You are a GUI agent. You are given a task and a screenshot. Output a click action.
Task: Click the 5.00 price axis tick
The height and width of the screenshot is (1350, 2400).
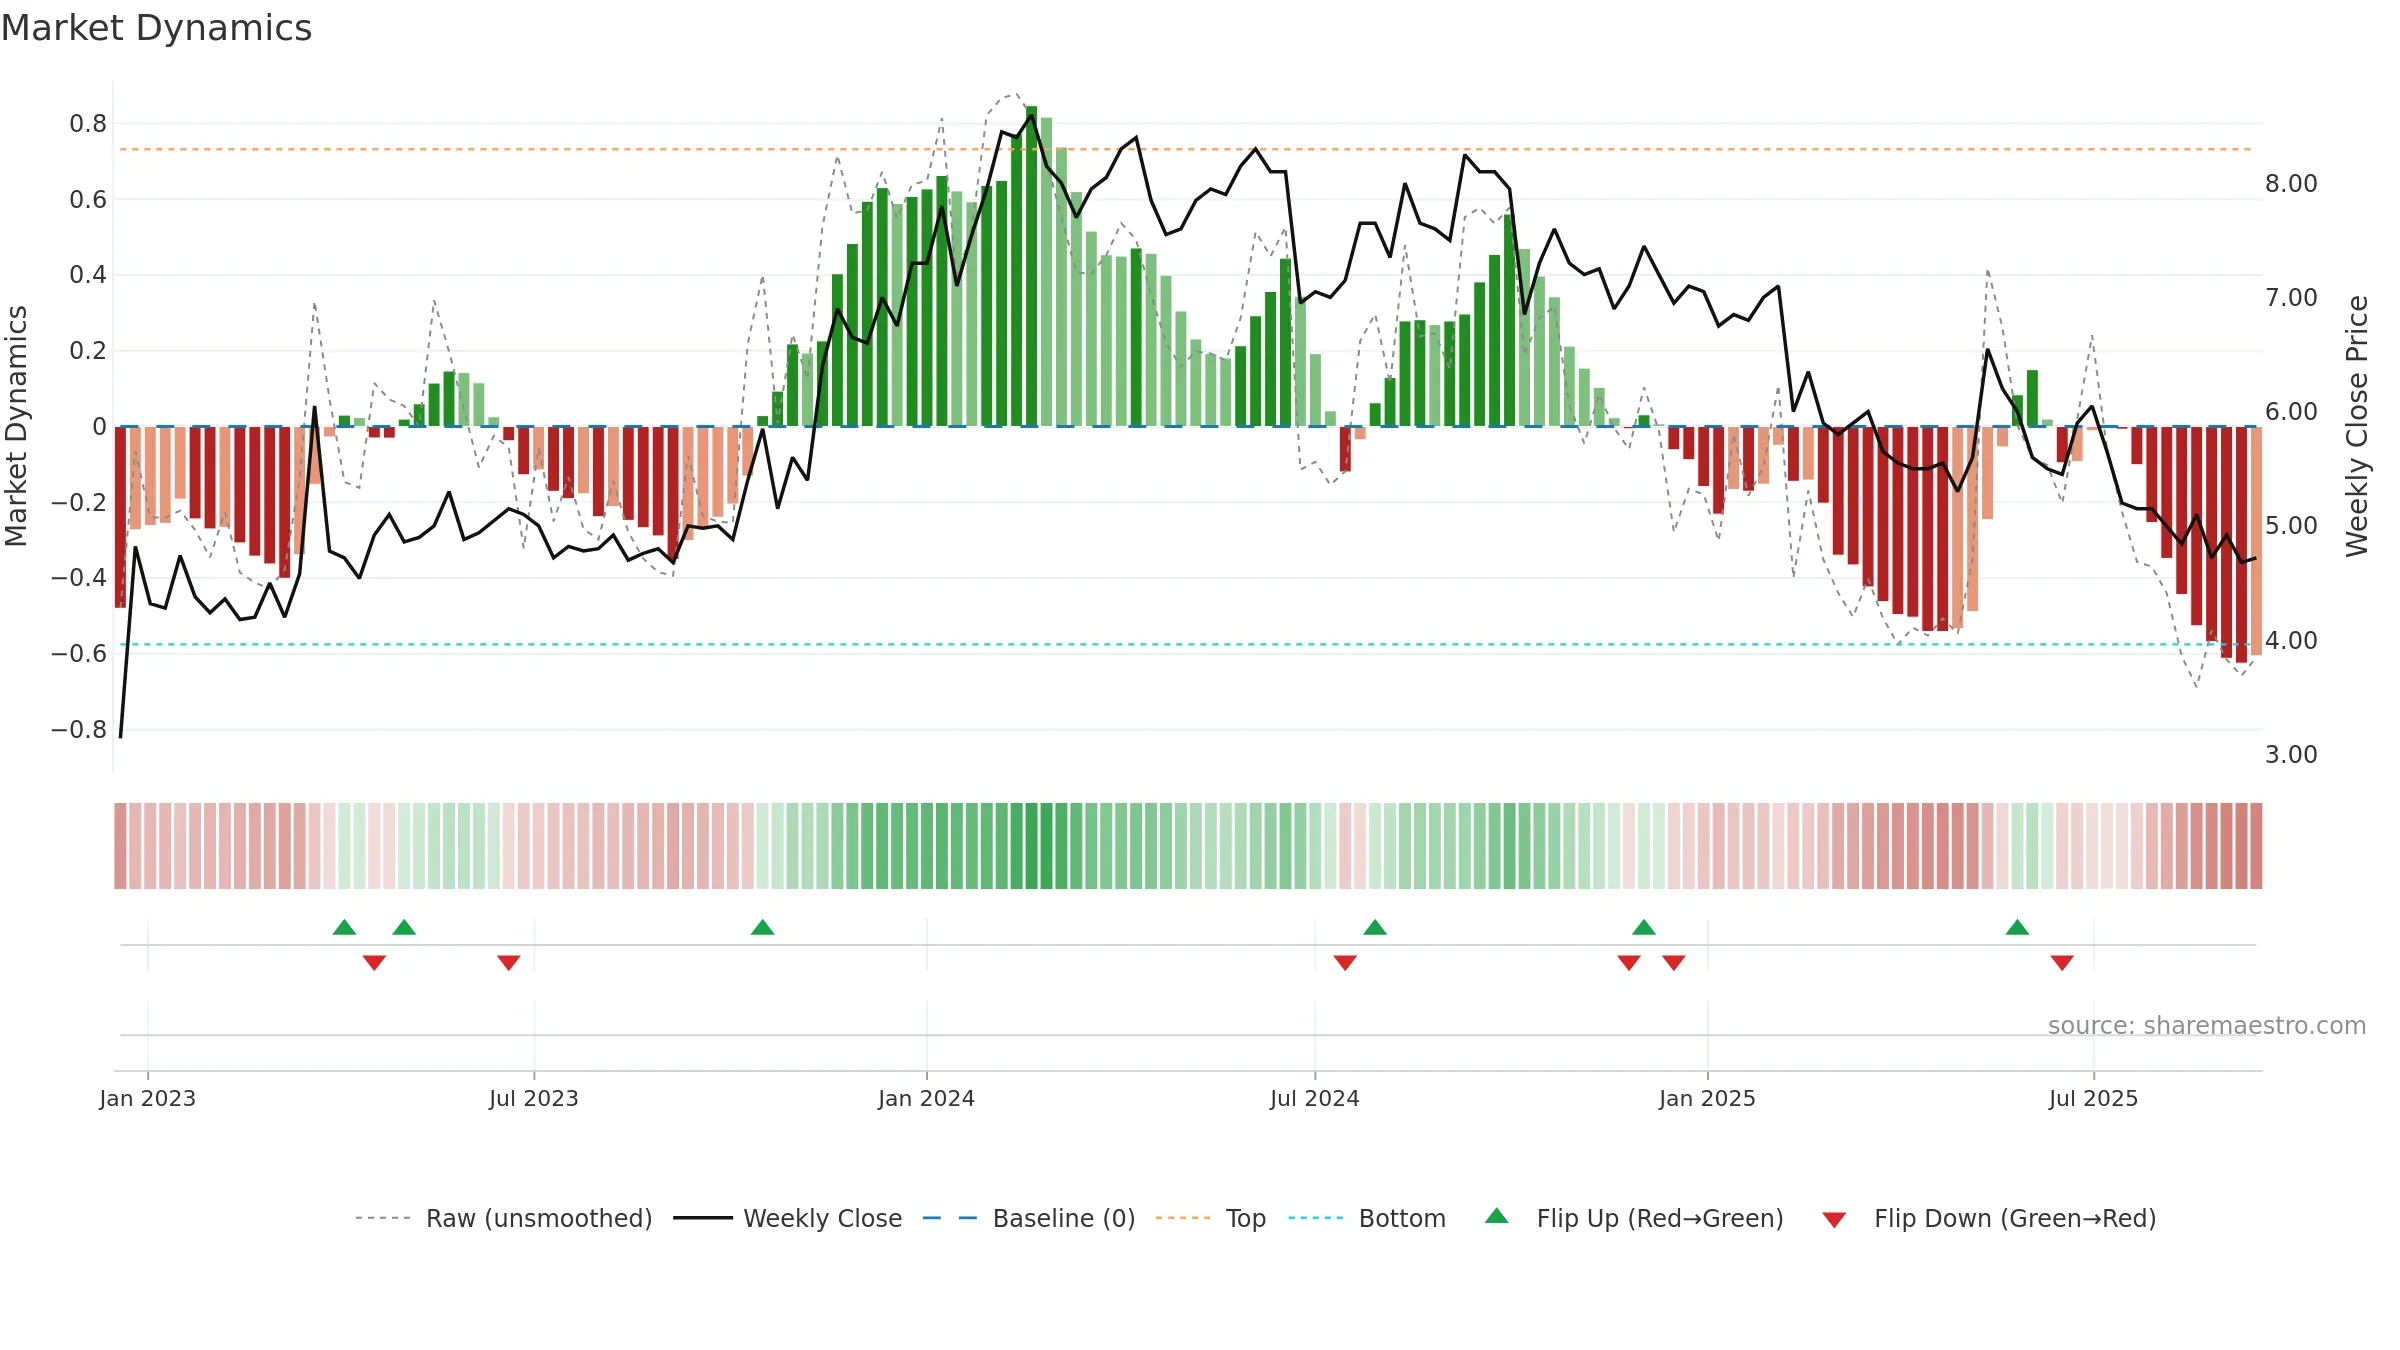pyautogui.click(x=2291, y=526)
